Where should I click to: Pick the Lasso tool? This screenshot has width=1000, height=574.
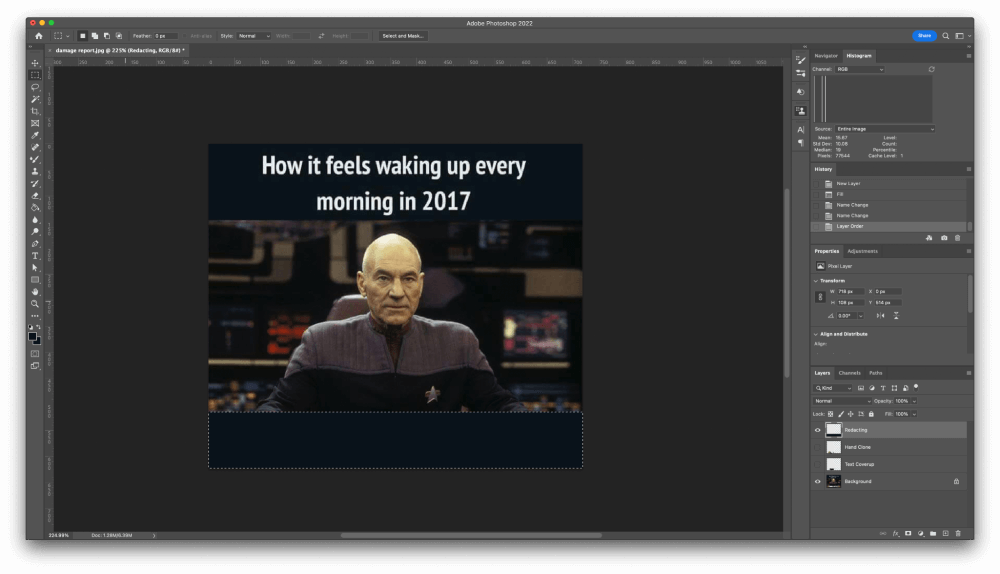click(x=35, y=87)
